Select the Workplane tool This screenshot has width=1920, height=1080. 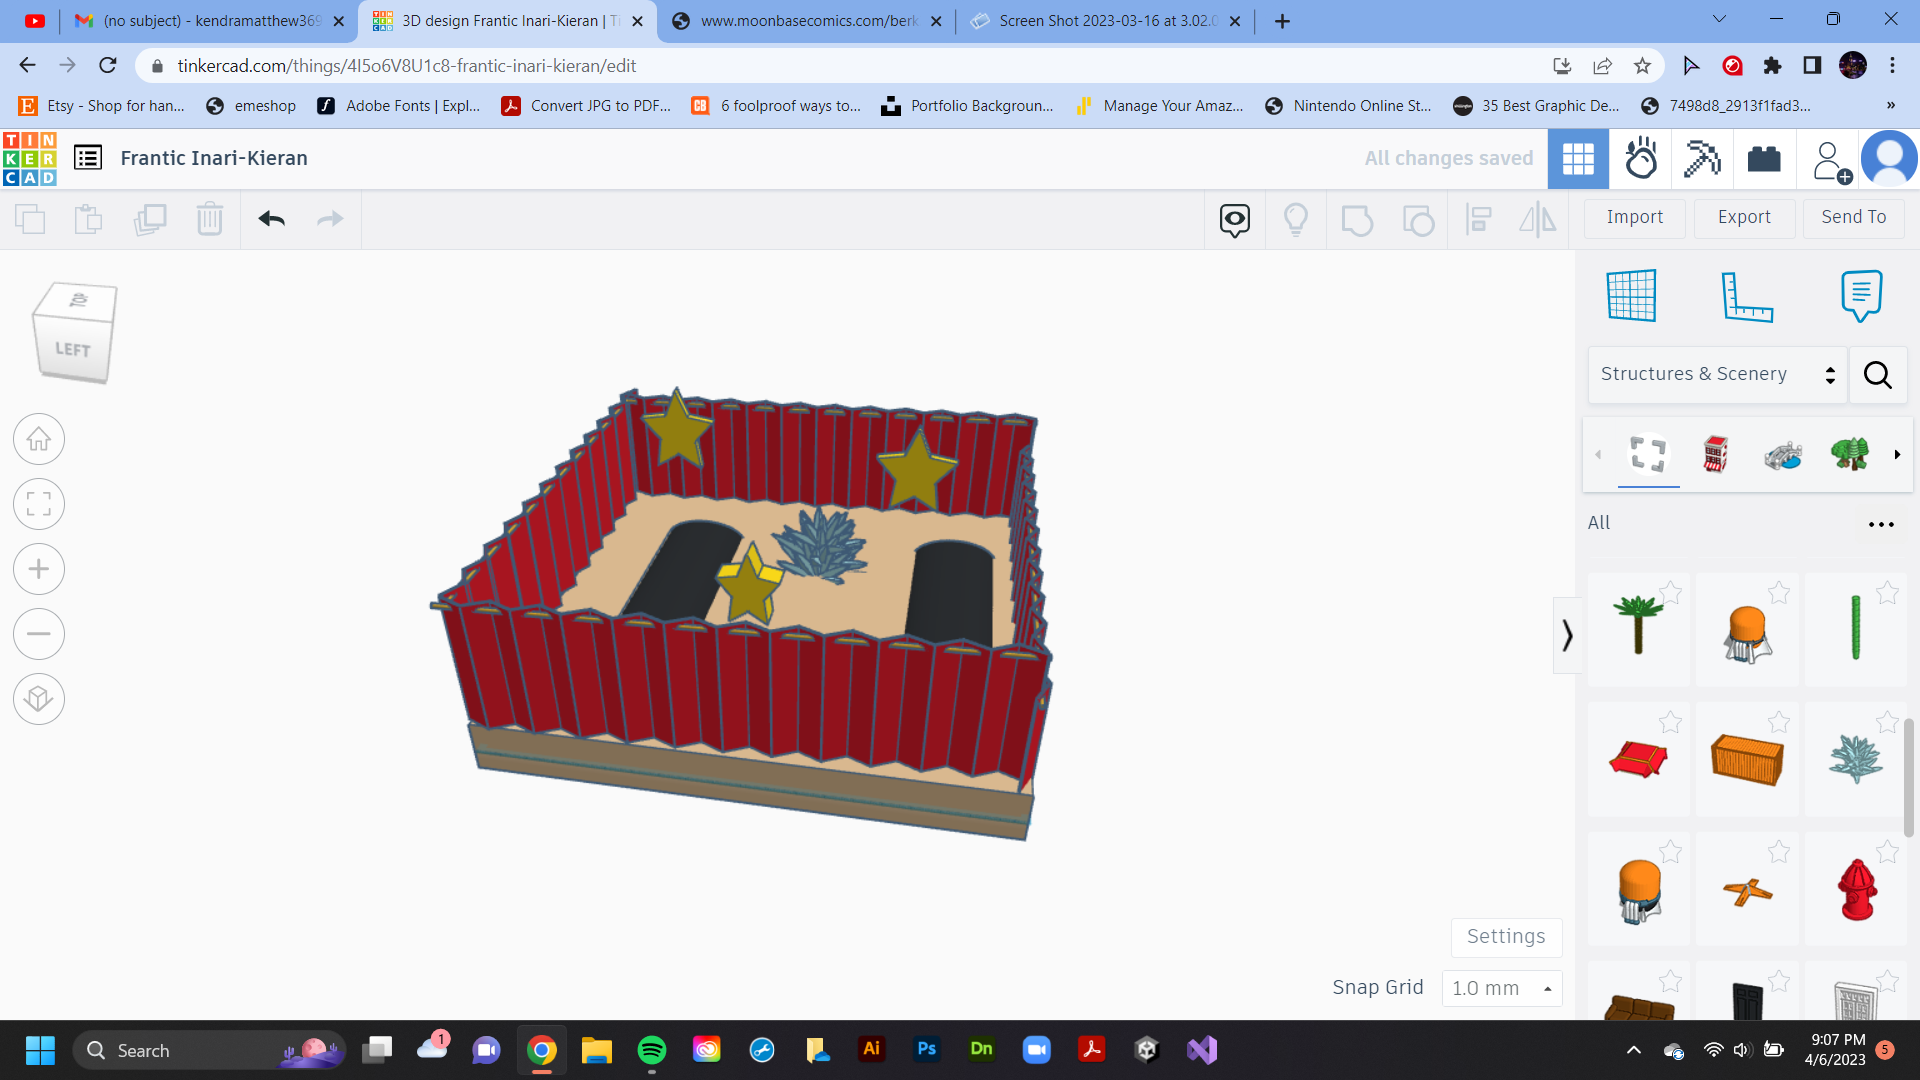(x=1632, y=295)
